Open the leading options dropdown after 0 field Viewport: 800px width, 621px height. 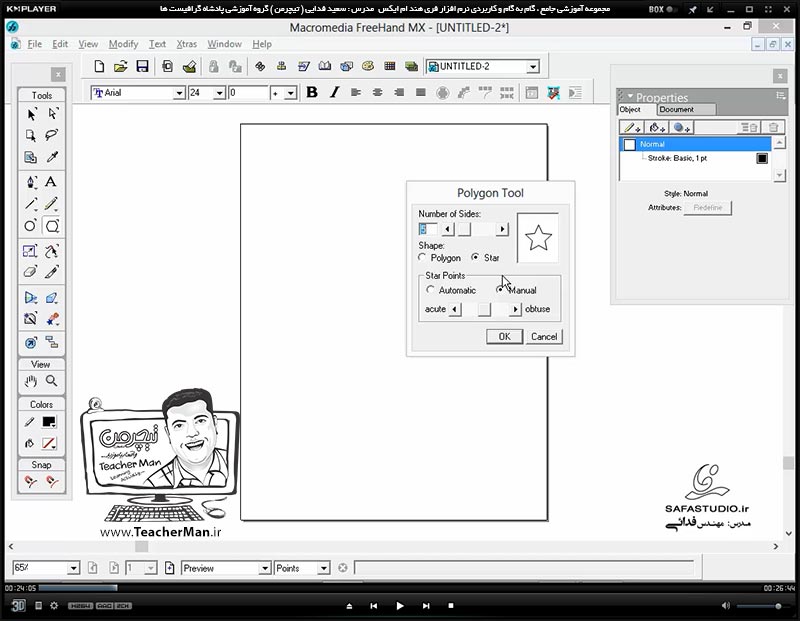[x=290, y=93]
